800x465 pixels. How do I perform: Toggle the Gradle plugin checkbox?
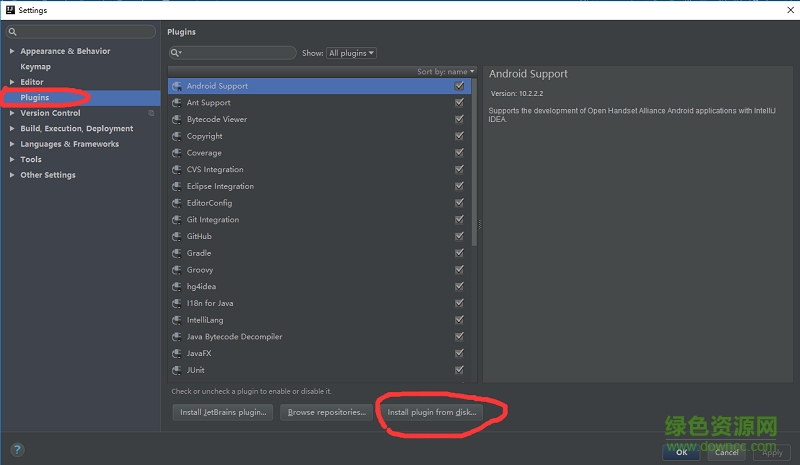(x=459, y=253)
